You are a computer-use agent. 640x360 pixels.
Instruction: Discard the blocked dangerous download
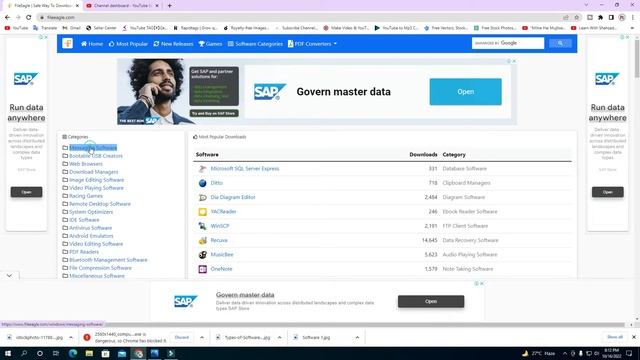(x=182, y=338)
